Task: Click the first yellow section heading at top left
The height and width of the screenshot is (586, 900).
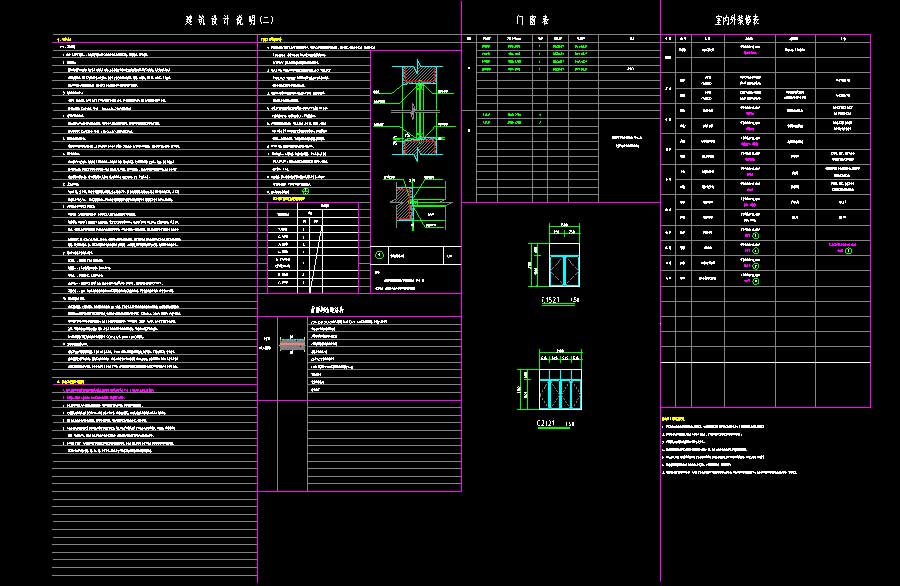Action: pos(60,40)
